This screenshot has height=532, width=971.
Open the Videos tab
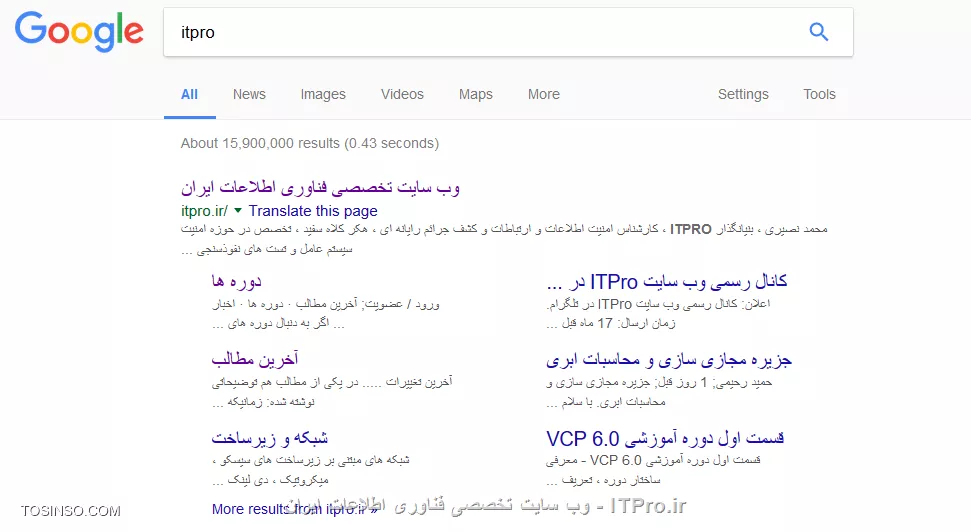pyautogui.click(x=403, y=94)
